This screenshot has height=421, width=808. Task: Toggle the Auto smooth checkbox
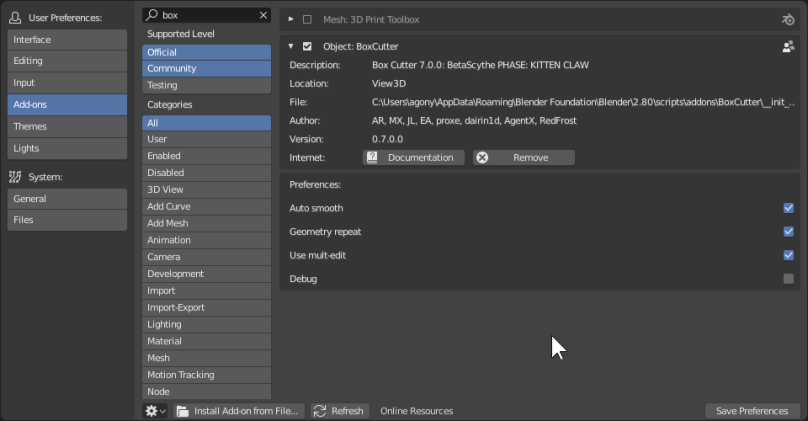[788, 208]
